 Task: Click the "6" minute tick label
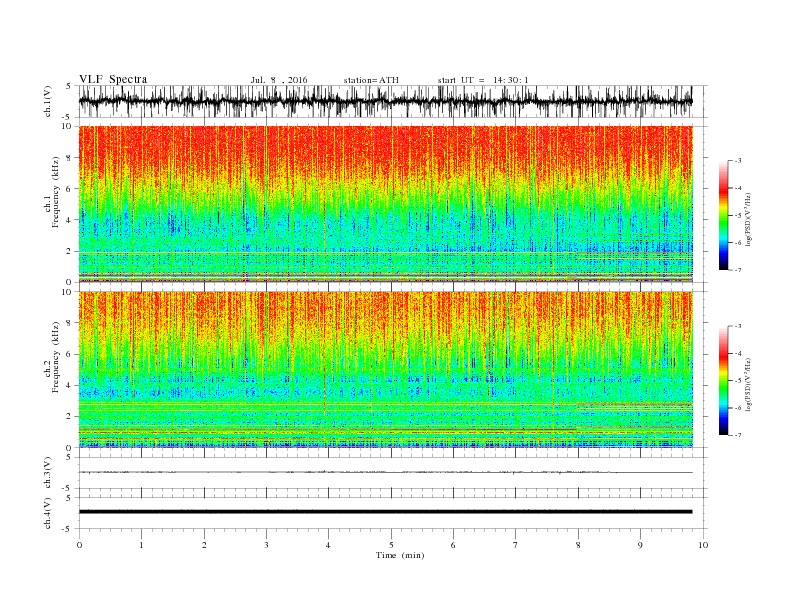coord(453,545)
